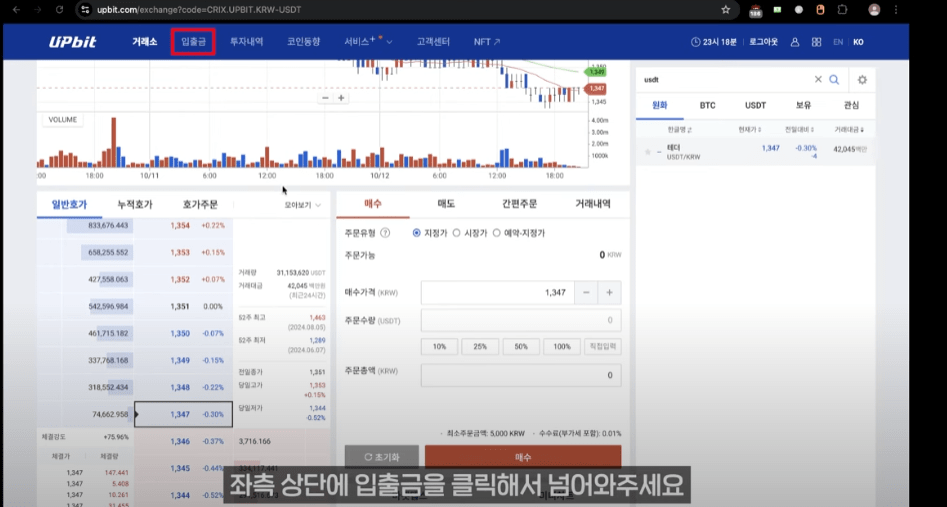
Task: Open the browser extensions puzzle icon
Action: tap(843, 10)
